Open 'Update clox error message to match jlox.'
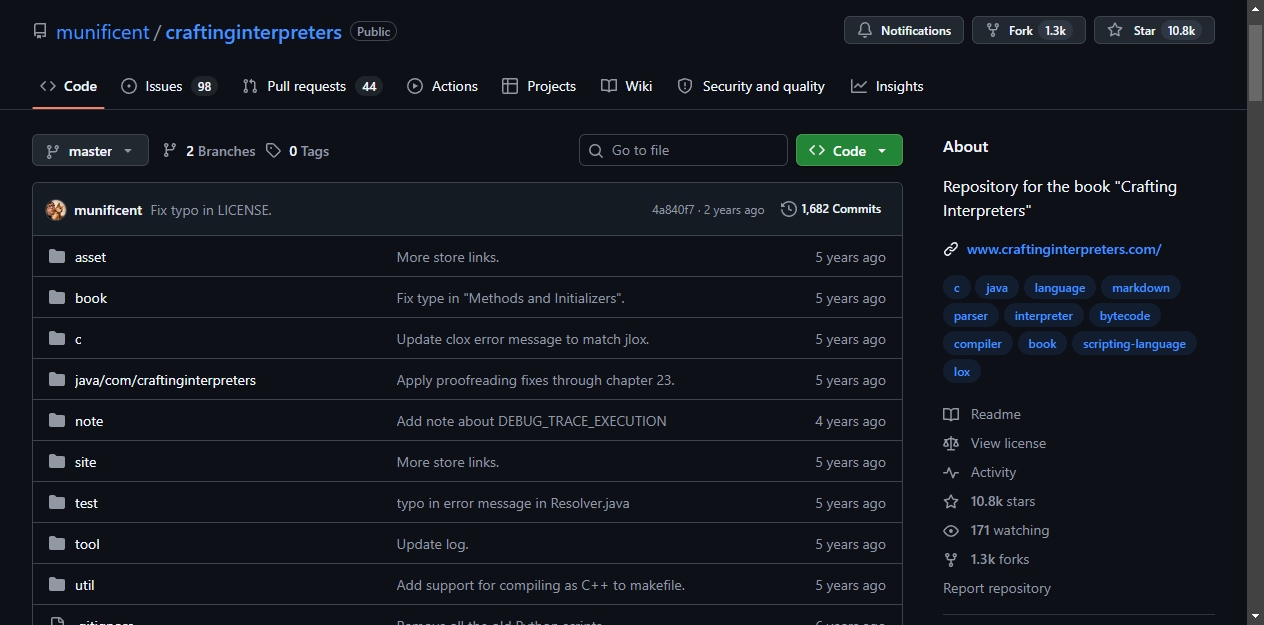 (523, 339)
